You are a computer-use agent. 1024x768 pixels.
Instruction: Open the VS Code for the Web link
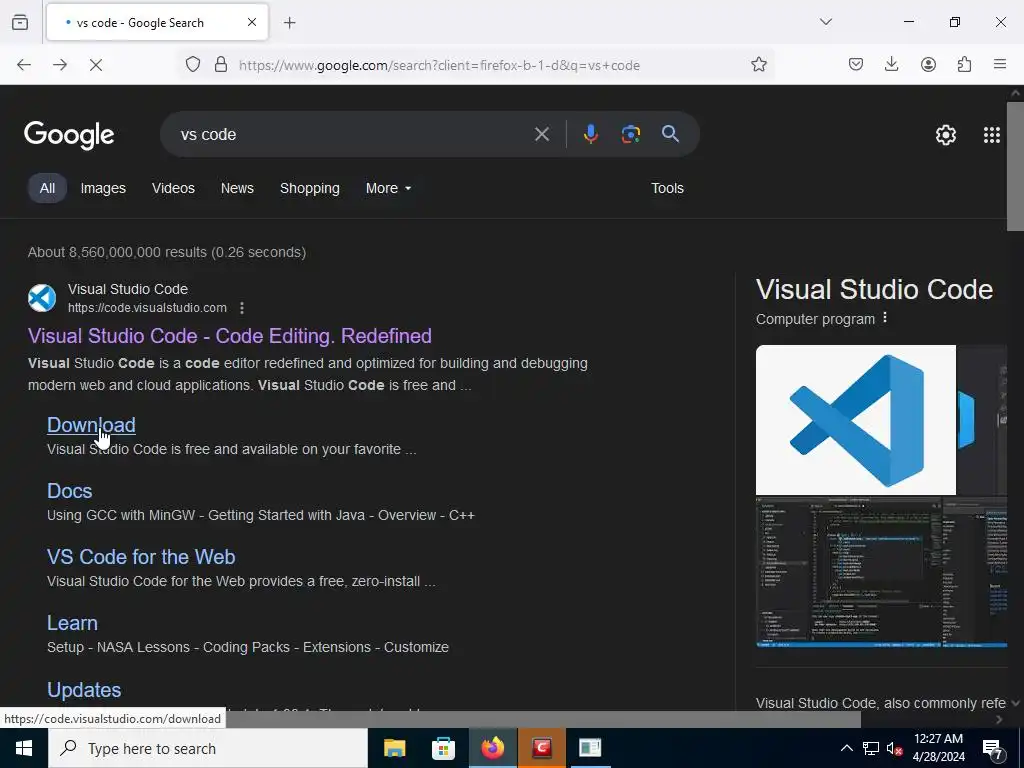pos(141,557)
